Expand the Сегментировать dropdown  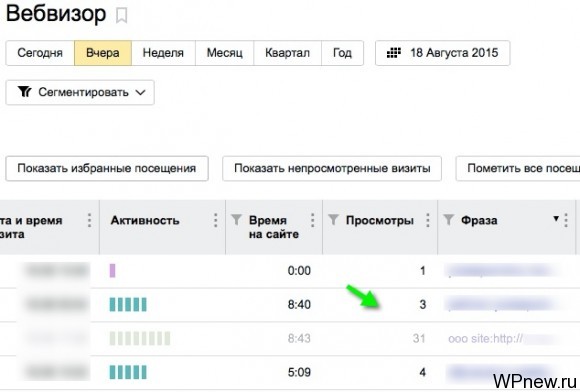[x=80, y=92]
